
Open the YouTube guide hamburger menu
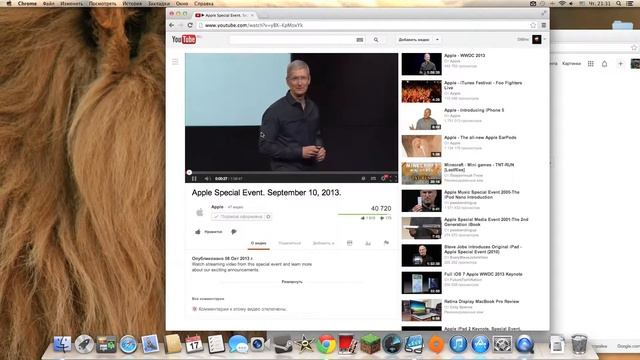(x=175, y=62)
